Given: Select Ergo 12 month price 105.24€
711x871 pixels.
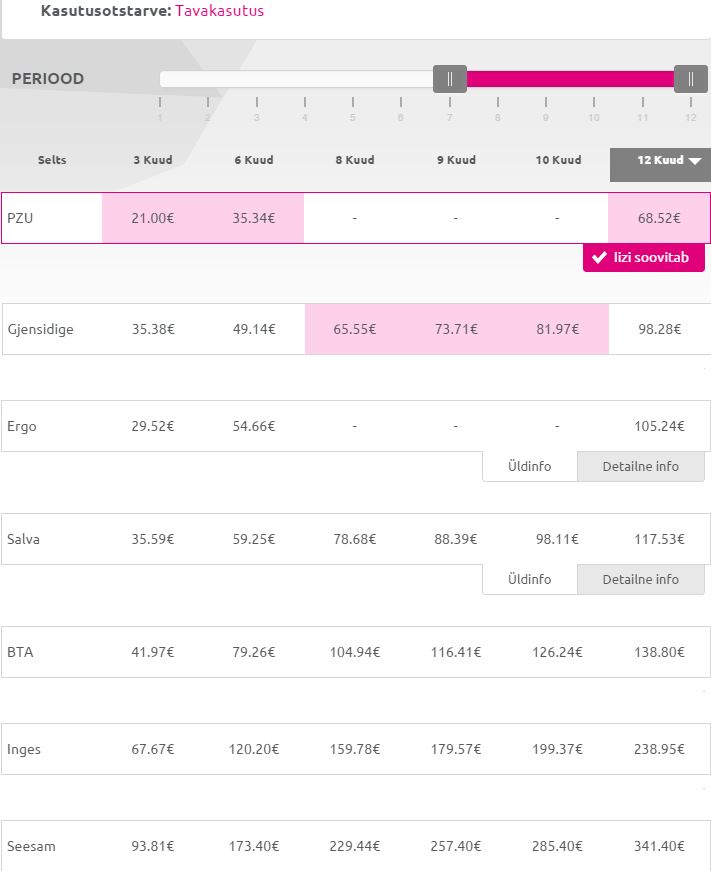Looking at the screenshot, I should 659,427.
